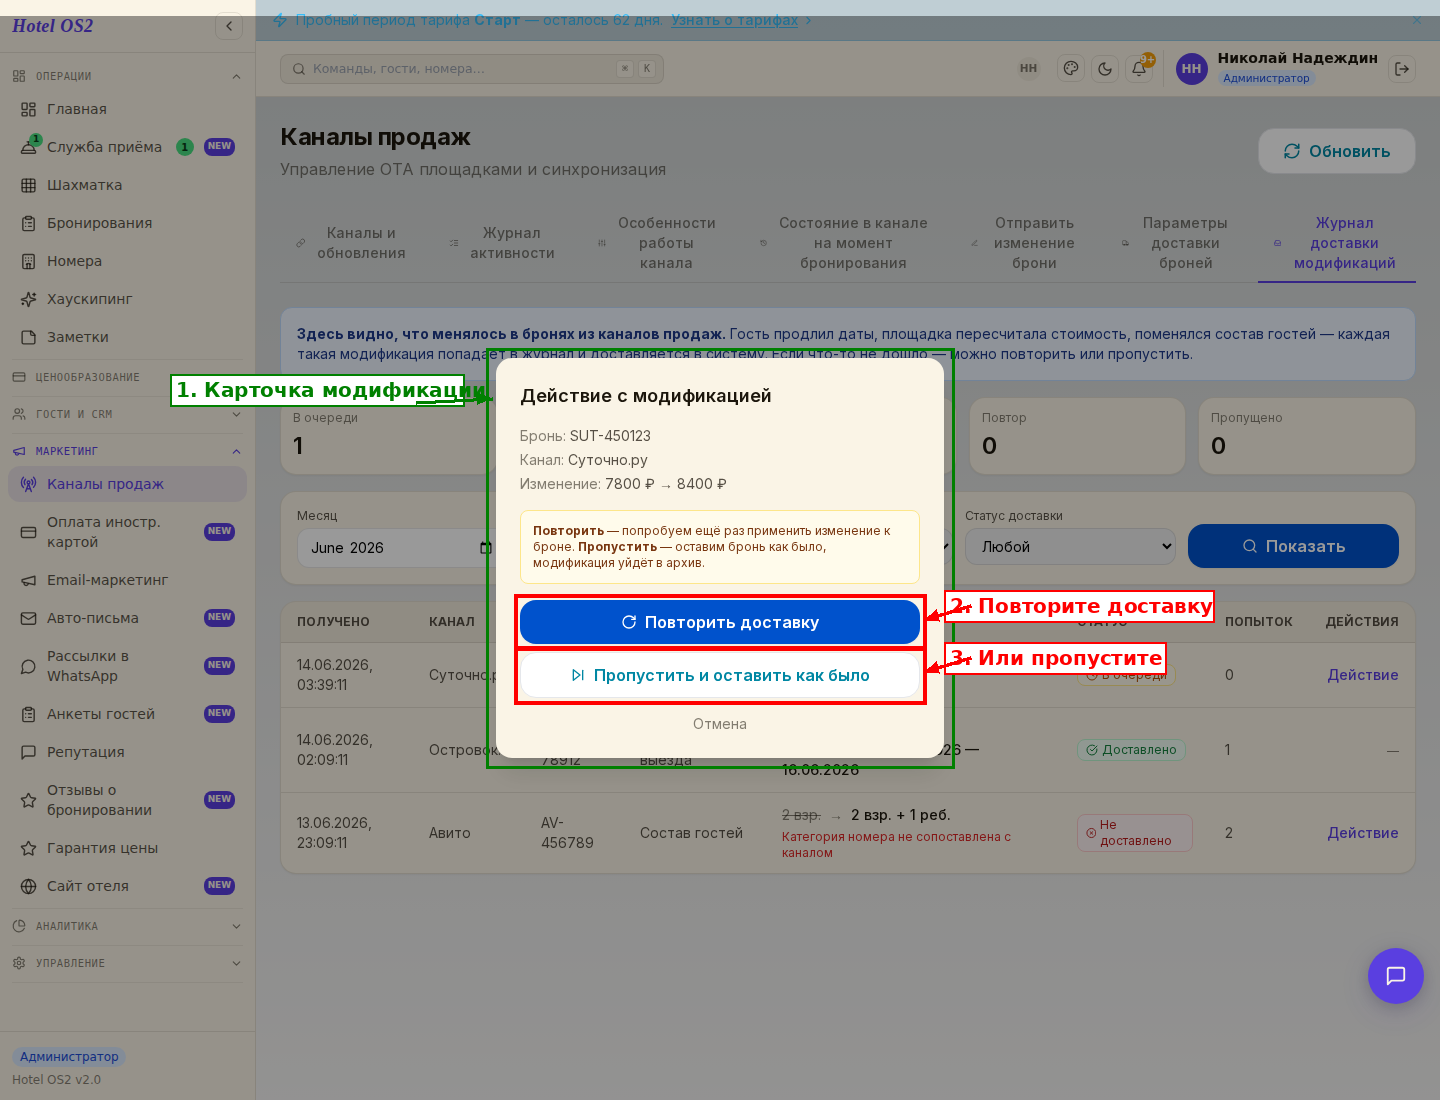The width and height of the screenshot is (1440, 1100).
Task: Collapse the Операции section
Action: (127, 76)
